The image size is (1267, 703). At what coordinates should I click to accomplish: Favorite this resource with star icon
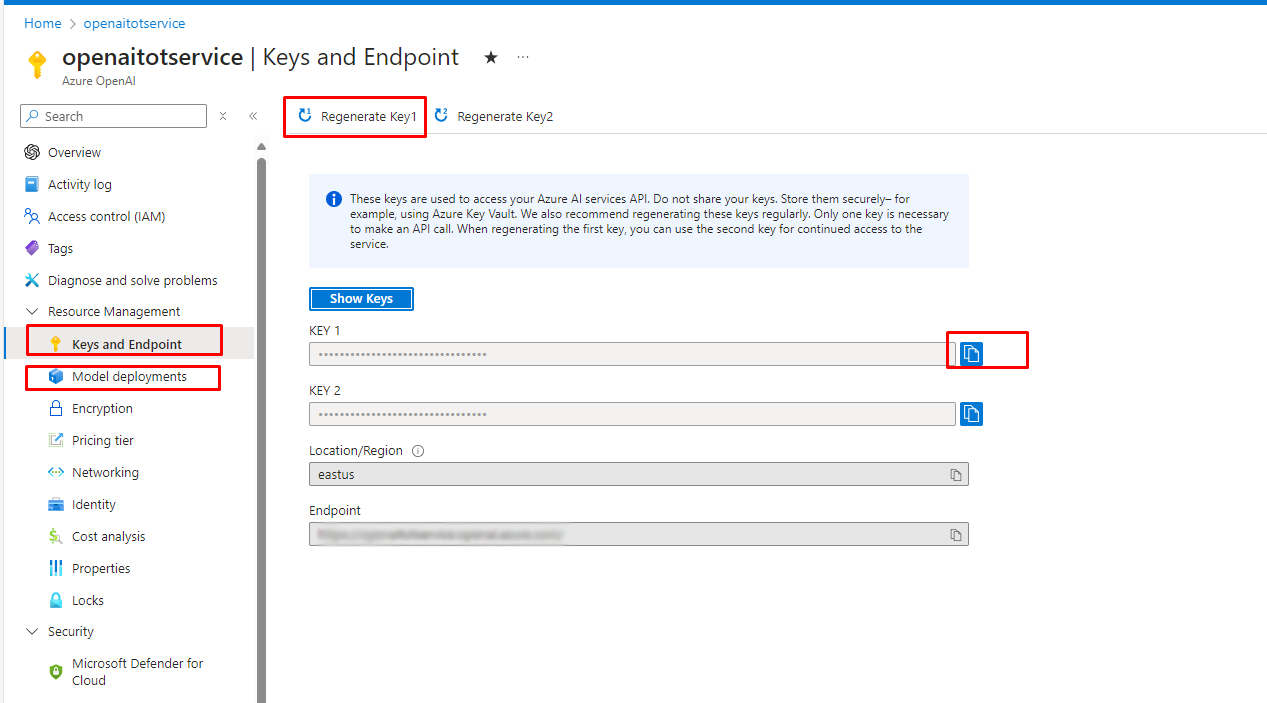491,57
